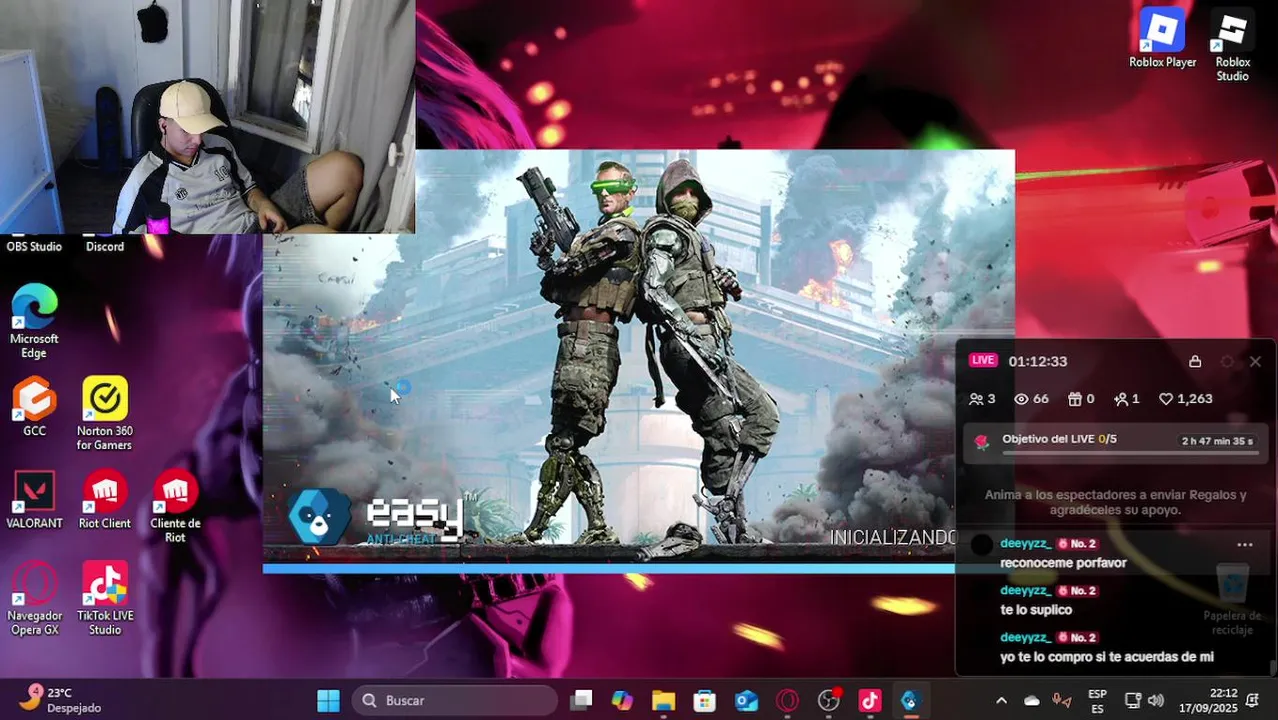Open Norton 360 for Gamers shortcut
This screenshot has height=720, width=1278.
click(104, 413)
